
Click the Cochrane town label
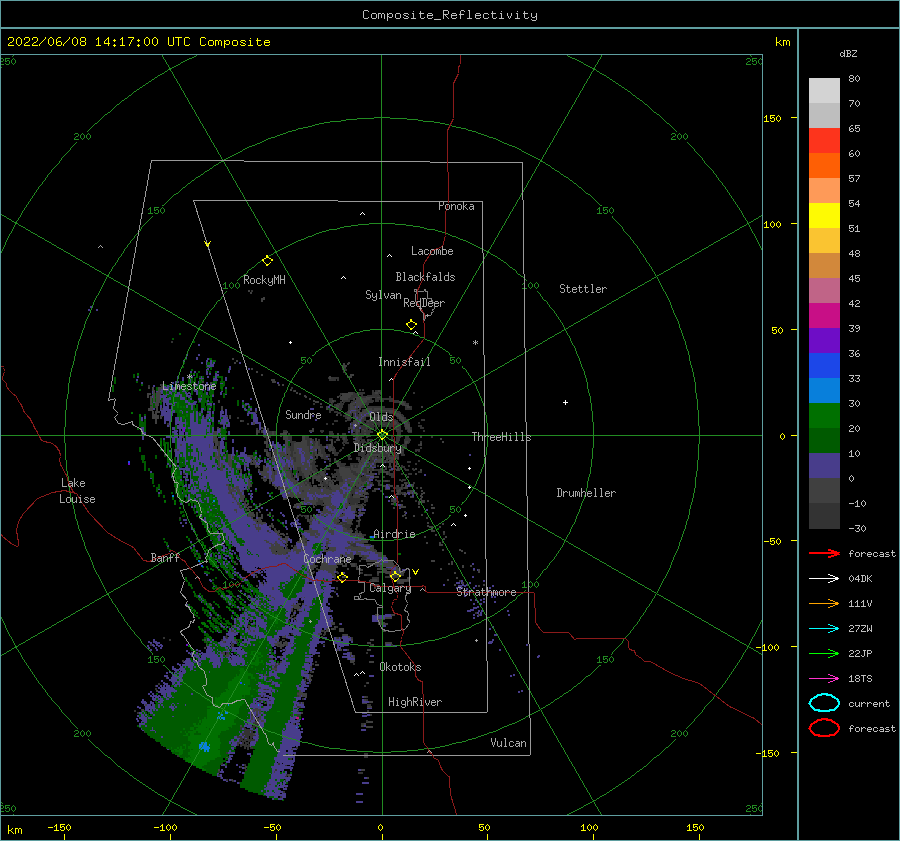point(327,559)
